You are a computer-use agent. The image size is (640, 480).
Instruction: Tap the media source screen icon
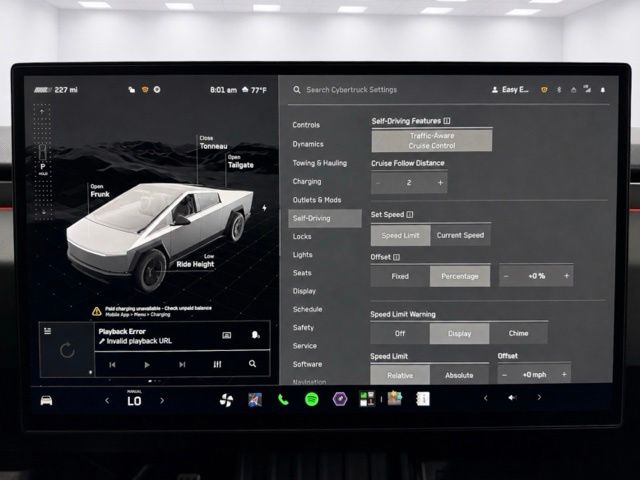tap(227, 335)
